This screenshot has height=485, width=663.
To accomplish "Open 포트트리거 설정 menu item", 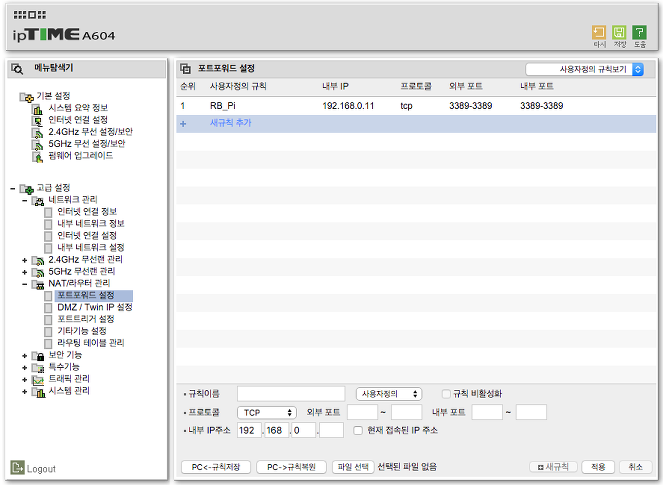I will [x=86, y=319].
